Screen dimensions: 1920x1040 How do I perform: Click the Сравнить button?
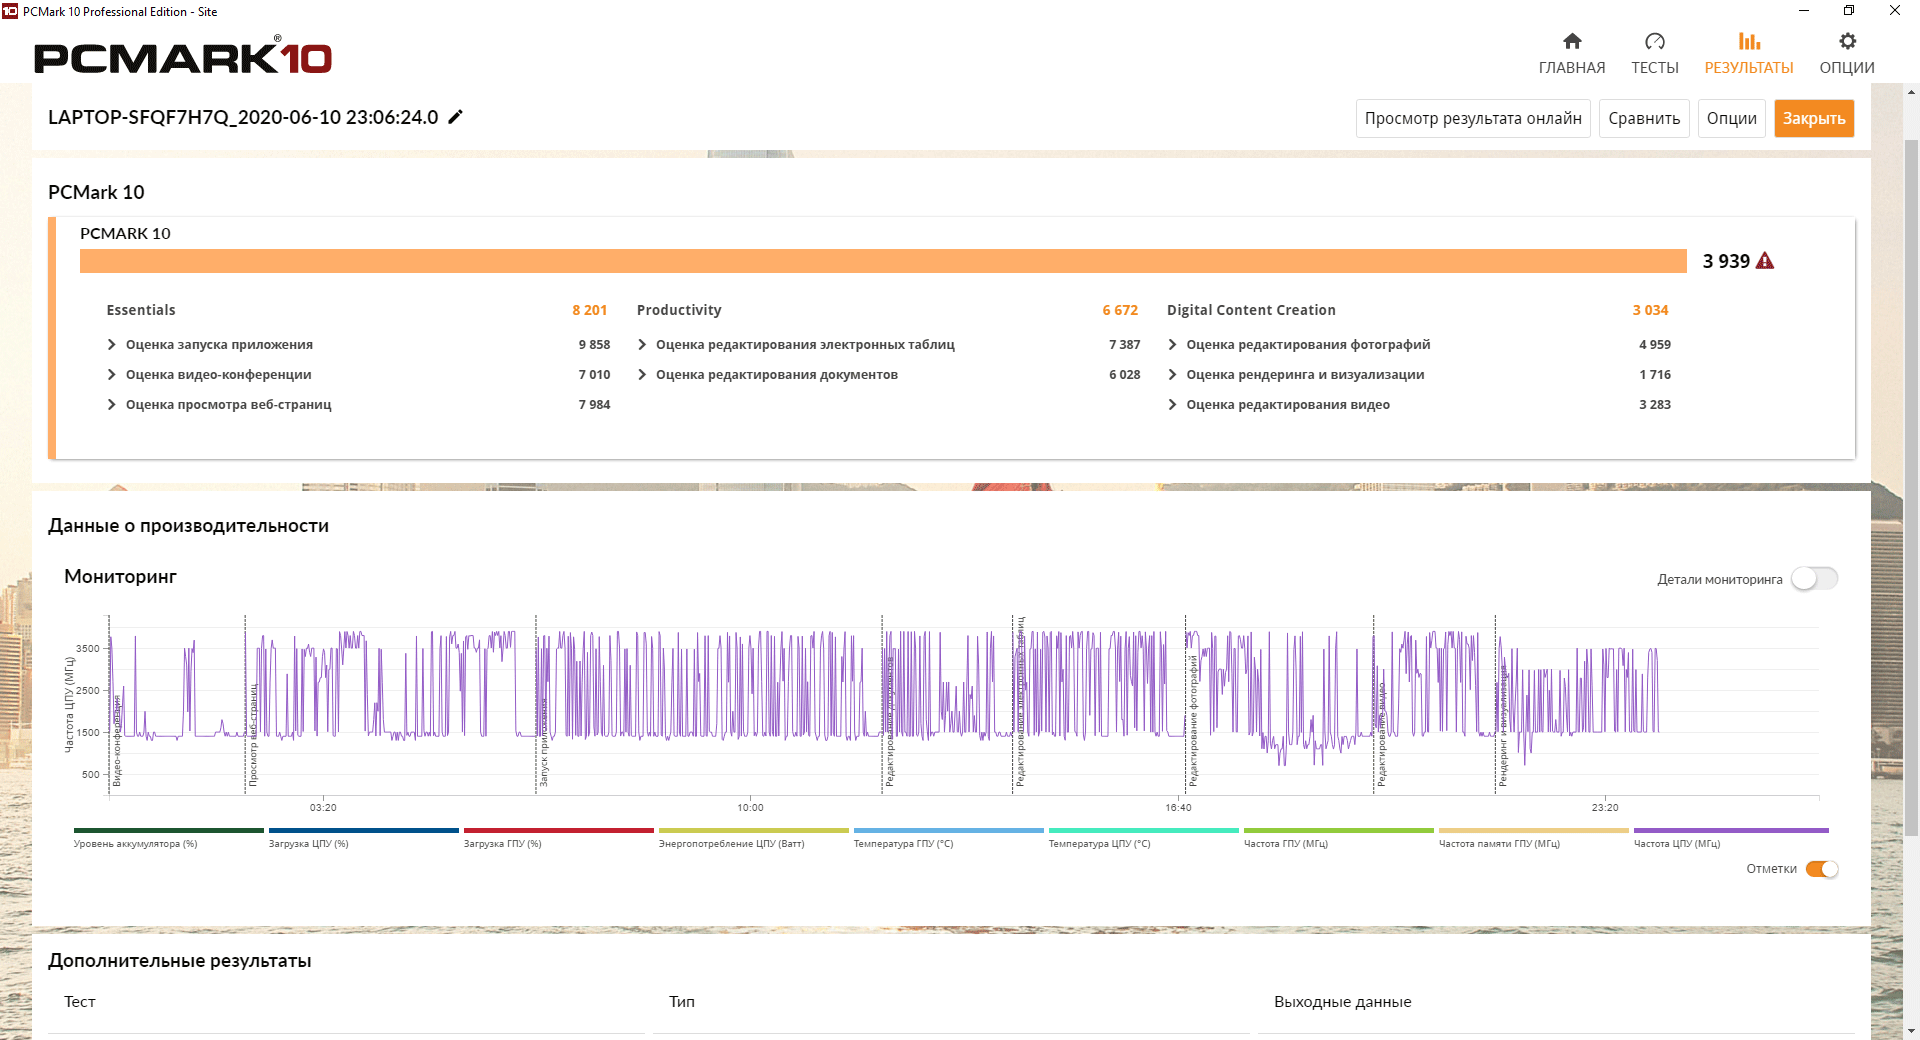[x=1644, y=118]
